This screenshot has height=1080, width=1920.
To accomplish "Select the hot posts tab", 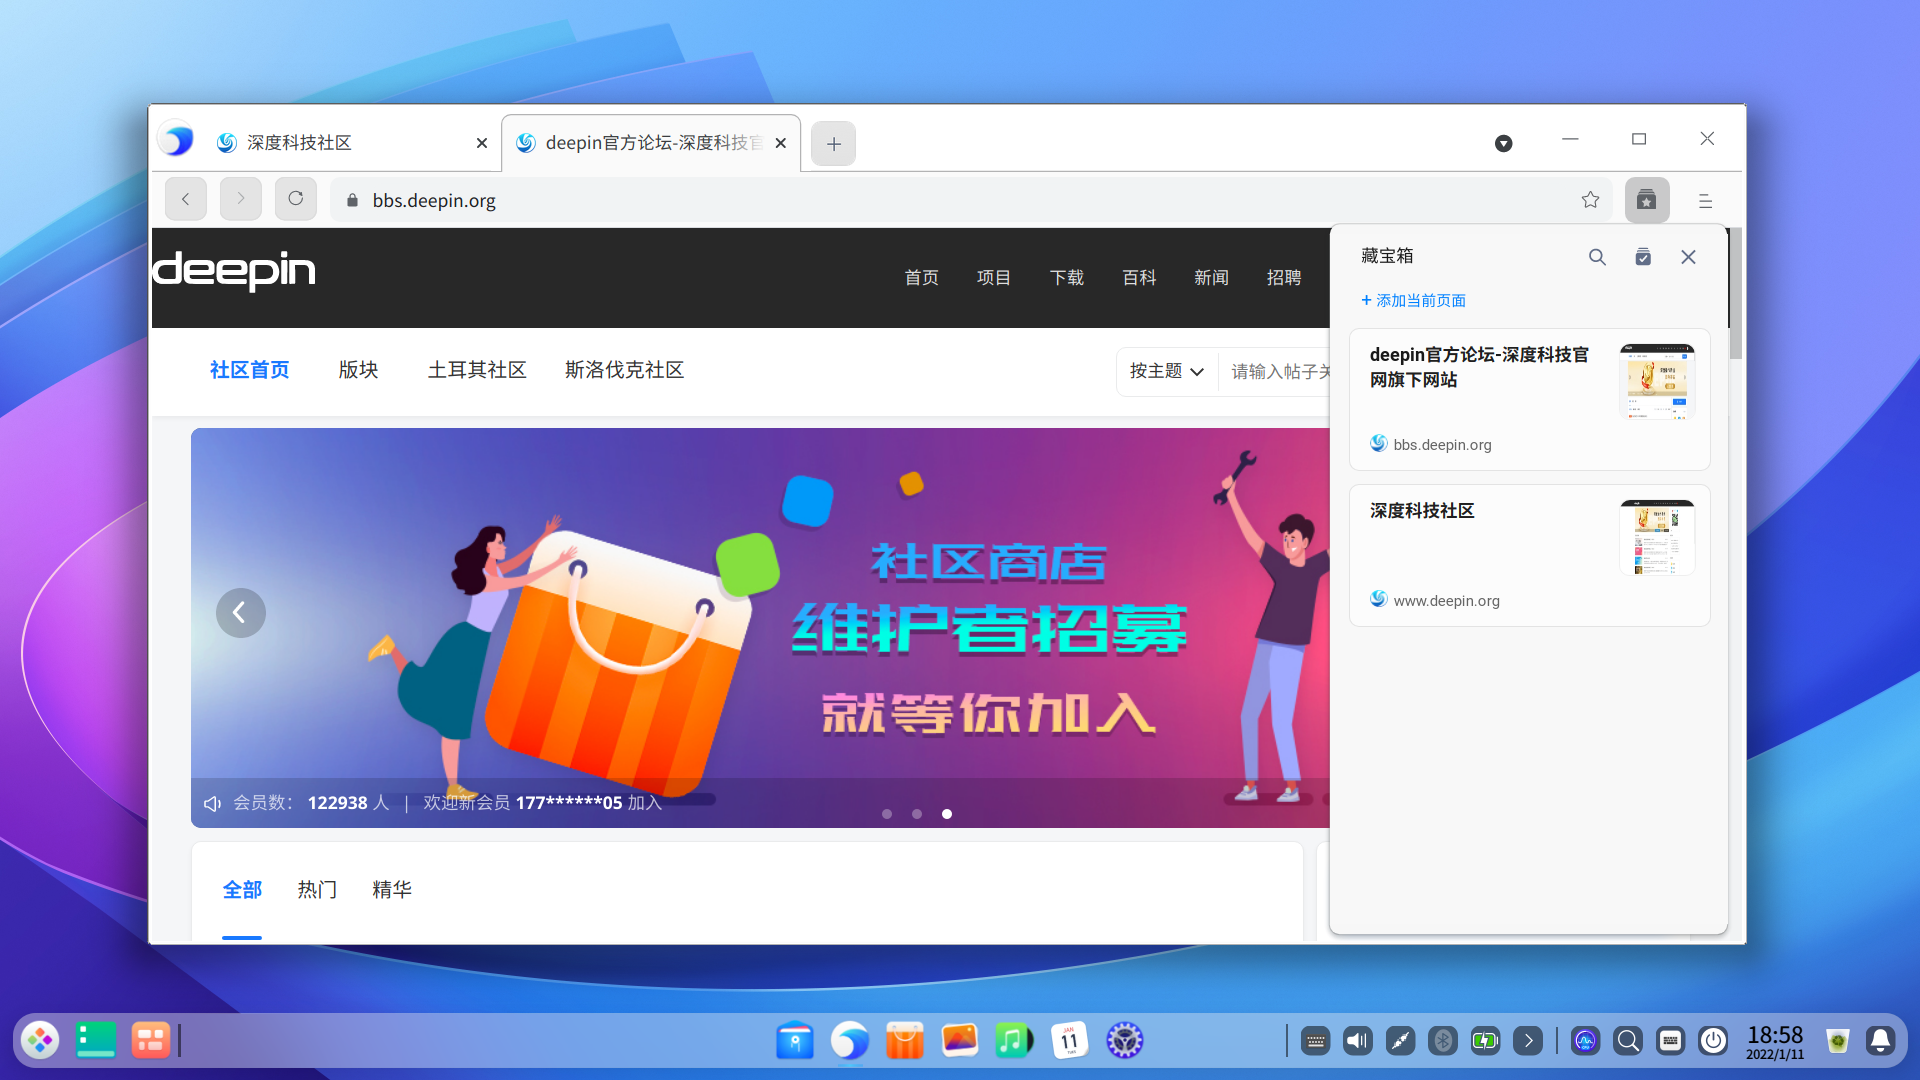I will tap(317, 889).
